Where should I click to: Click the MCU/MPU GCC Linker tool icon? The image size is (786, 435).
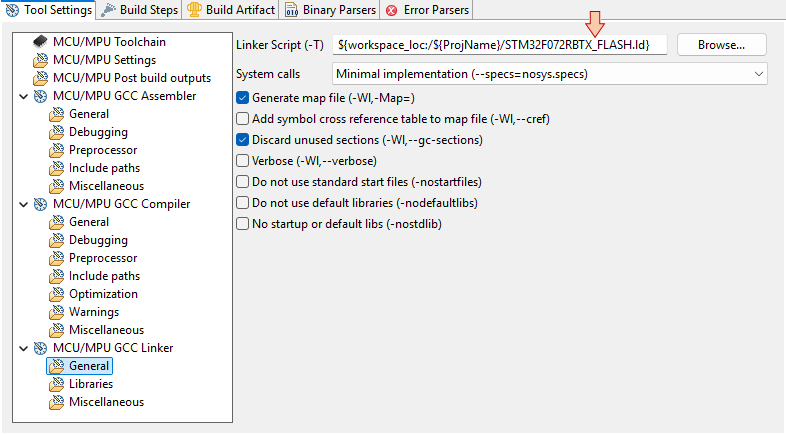coord(40,348)
